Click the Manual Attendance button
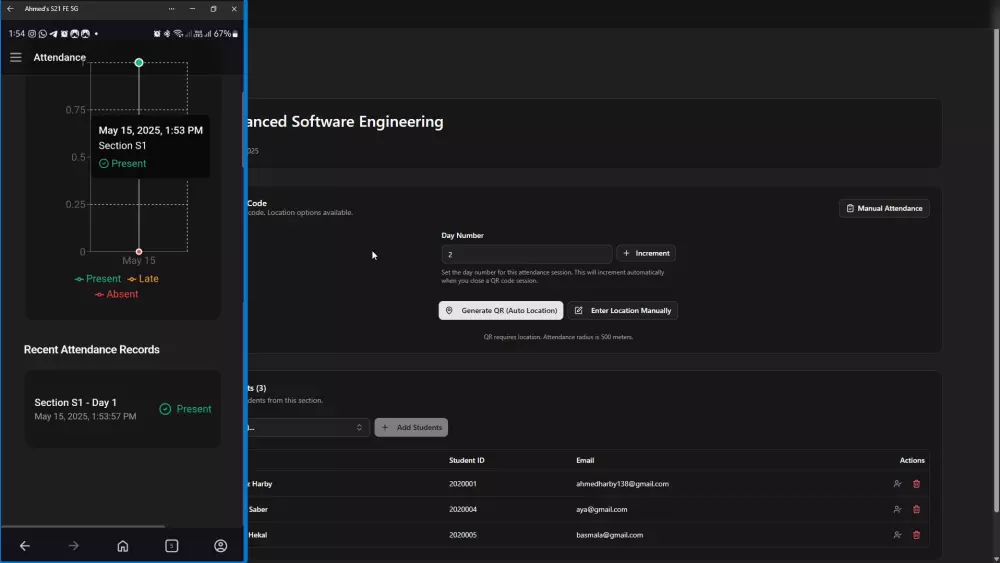Screen dimensions: 1000x563 (x=884, y=208)
